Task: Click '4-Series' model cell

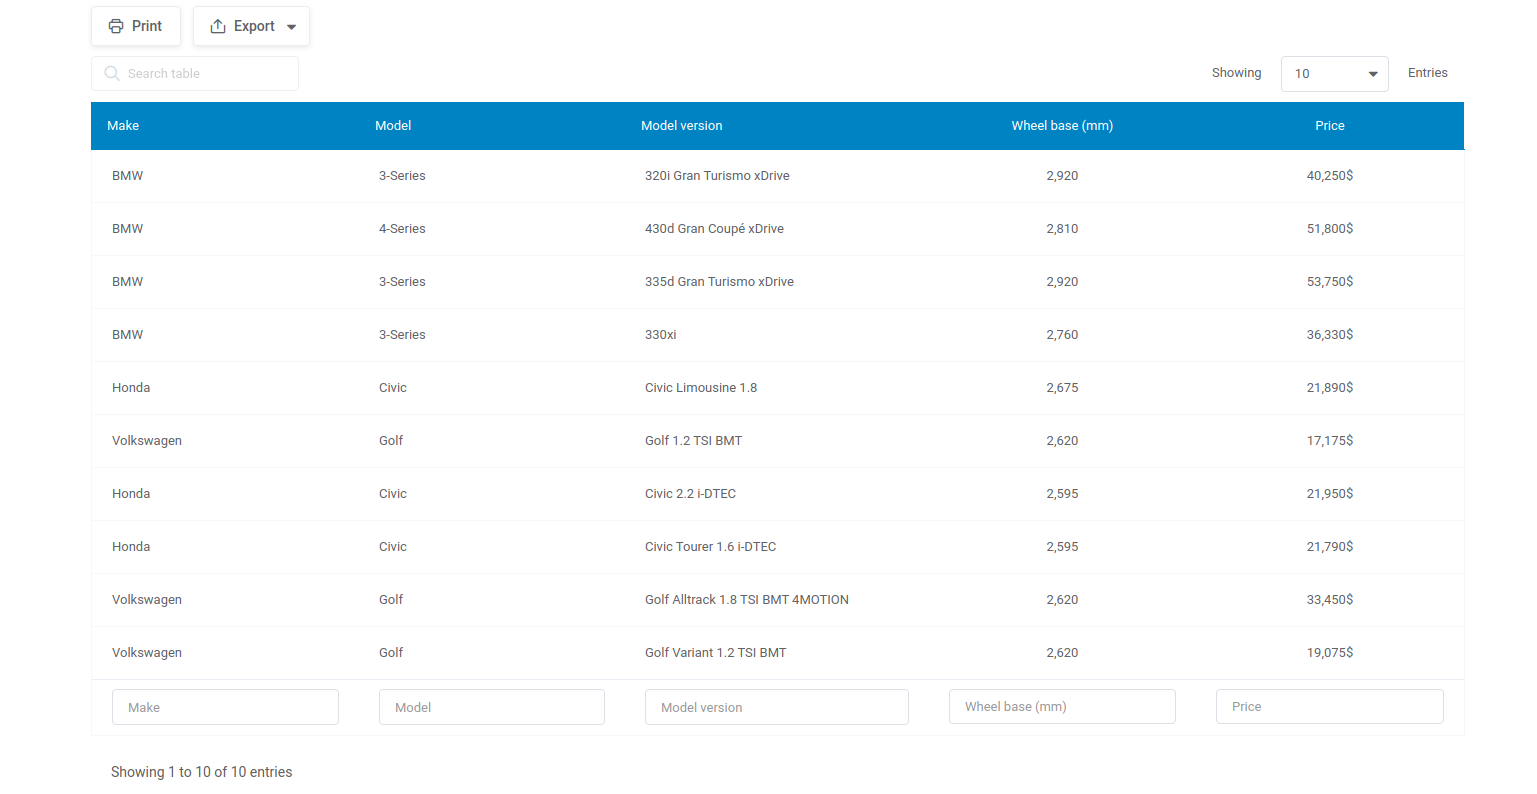Action: tap(402, 229)
